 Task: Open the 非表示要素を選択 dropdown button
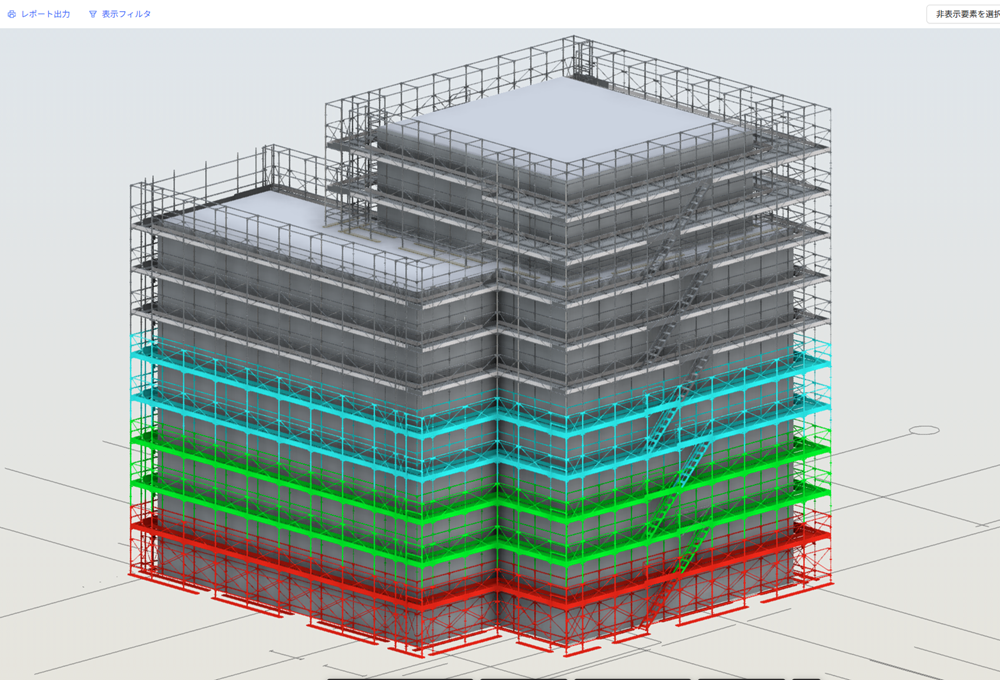tap(964, 14)
